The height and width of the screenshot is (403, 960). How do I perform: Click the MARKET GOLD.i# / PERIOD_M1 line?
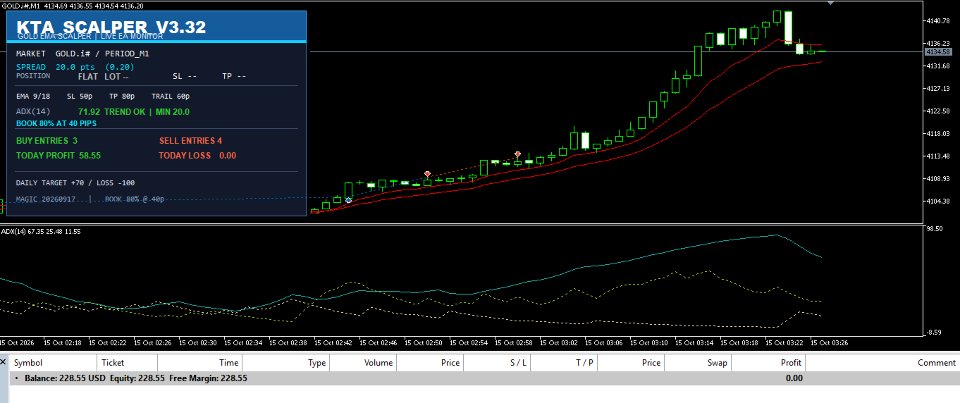pos(83,54)
